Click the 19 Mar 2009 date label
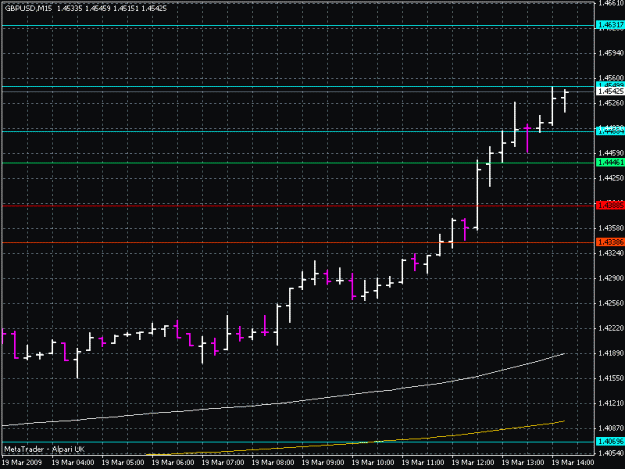Image resolution: width=625 pixels, height=469 pixels. click(22, 463)
